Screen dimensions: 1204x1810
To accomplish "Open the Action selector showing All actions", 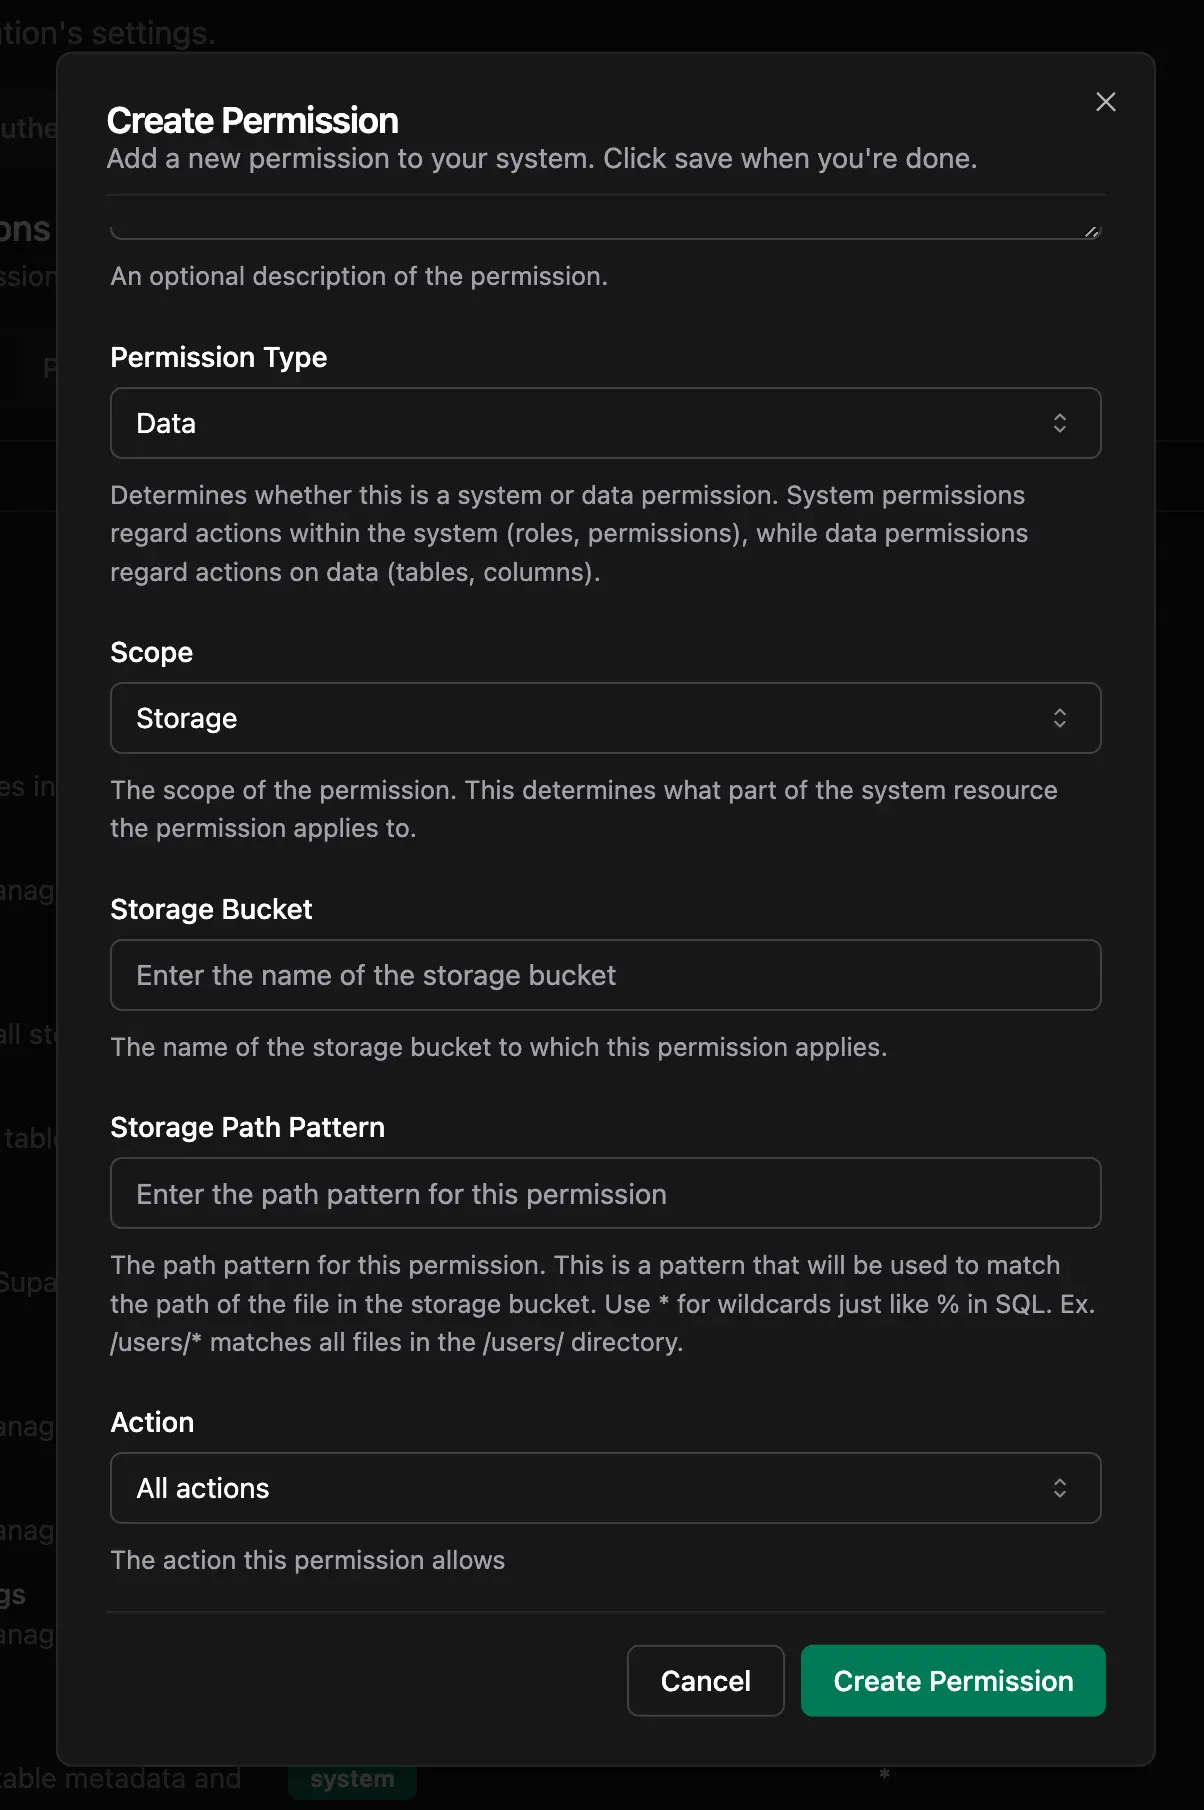I will coord(605,1488).
